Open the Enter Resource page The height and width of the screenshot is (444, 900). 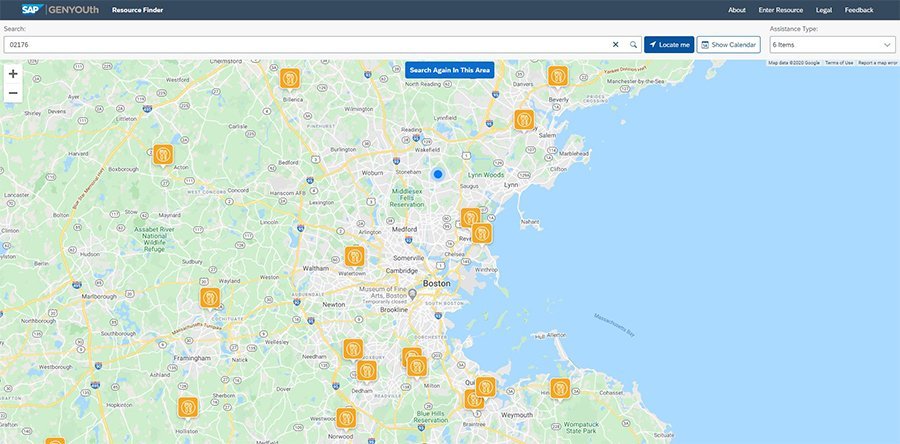pyautogui.click(x=781, y=10)
